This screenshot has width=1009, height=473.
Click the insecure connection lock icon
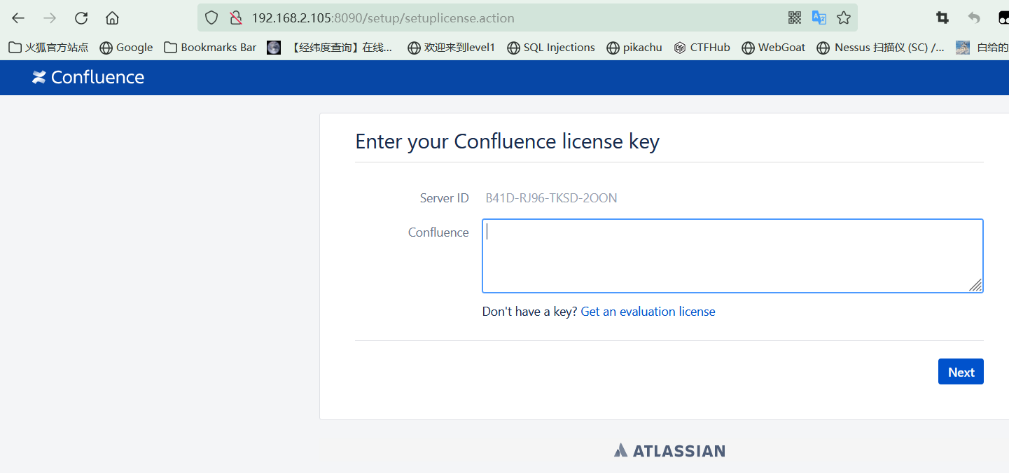click(x=236, y=17)
